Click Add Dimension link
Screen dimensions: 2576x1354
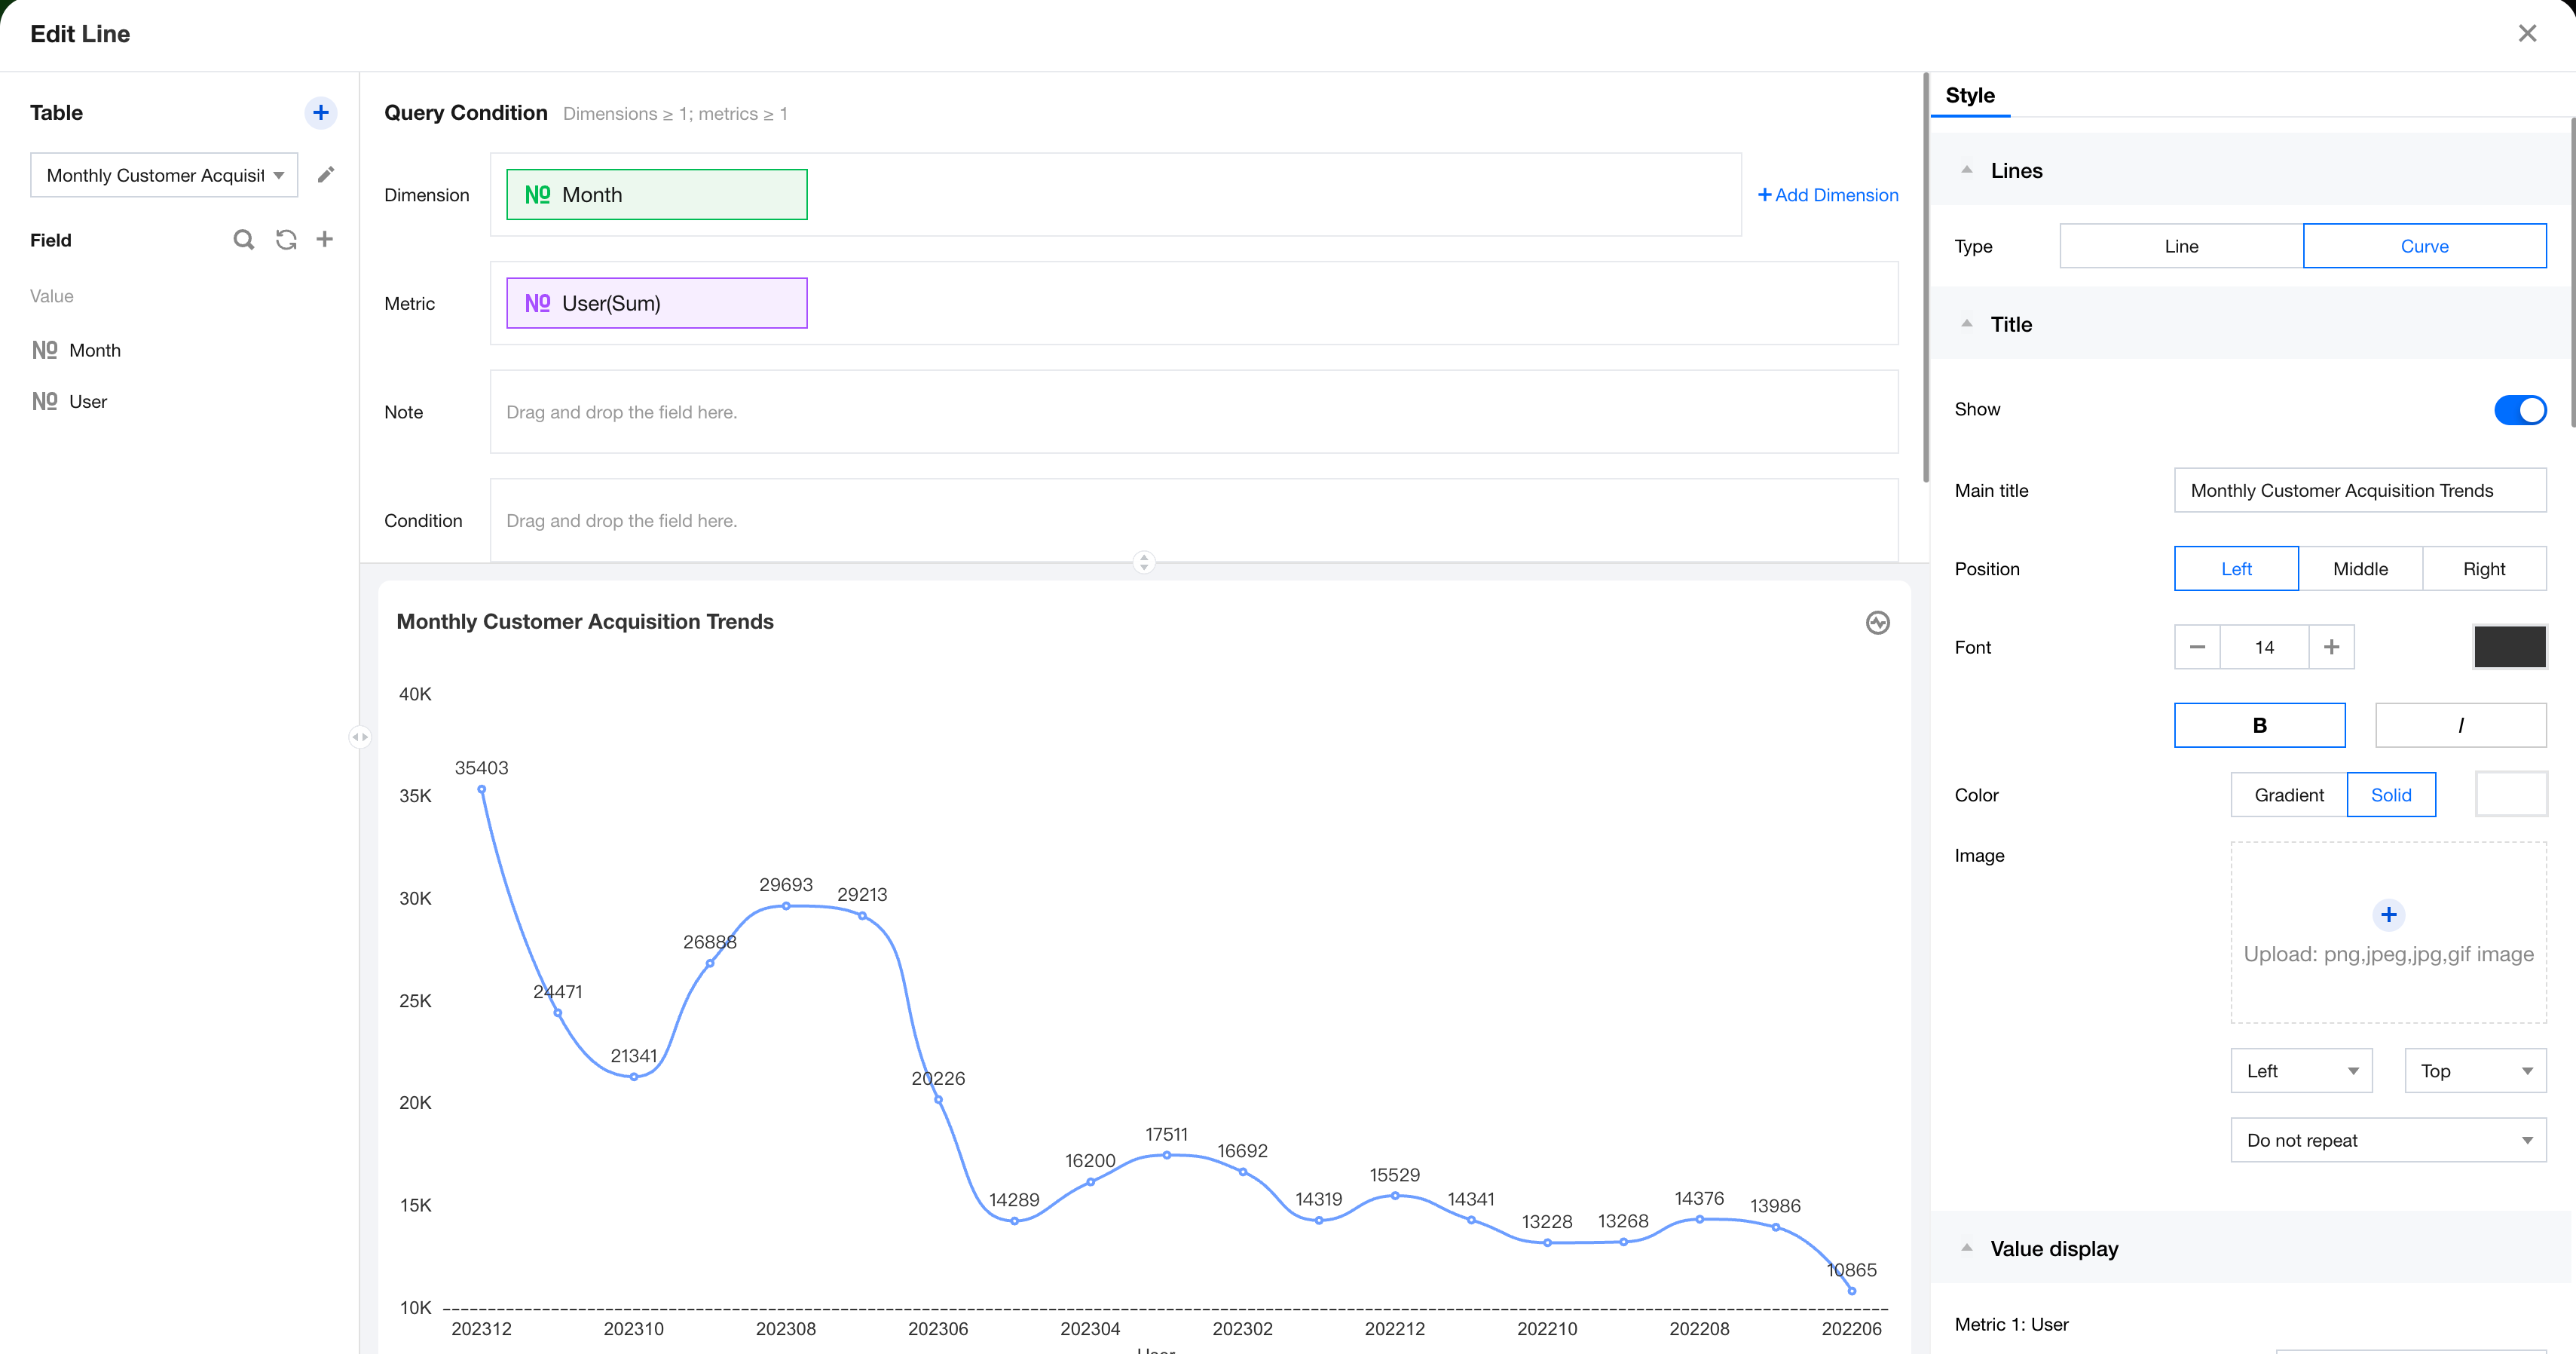tap(1827, 195)
